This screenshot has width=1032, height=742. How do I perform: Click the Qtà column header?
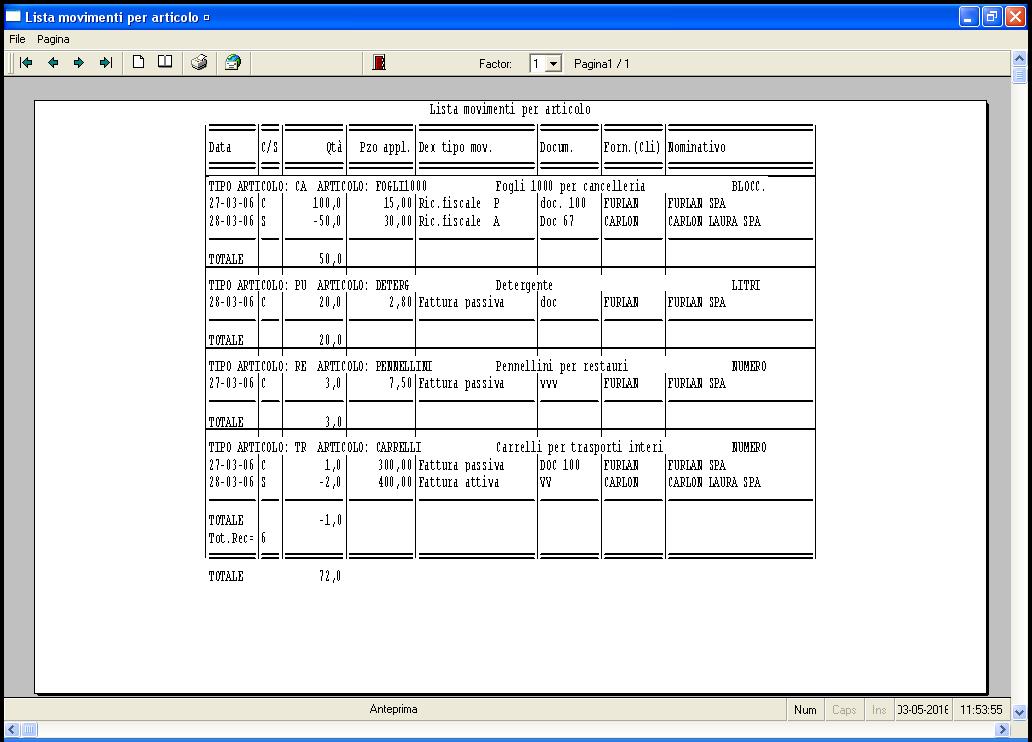334,147
